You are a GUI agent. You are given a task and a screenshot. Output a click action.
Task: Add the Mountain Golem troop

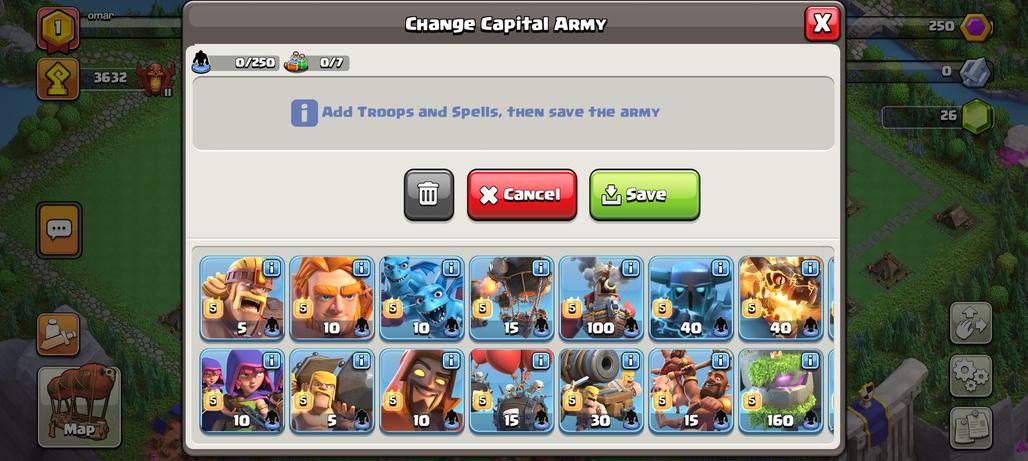click(781, 391)
